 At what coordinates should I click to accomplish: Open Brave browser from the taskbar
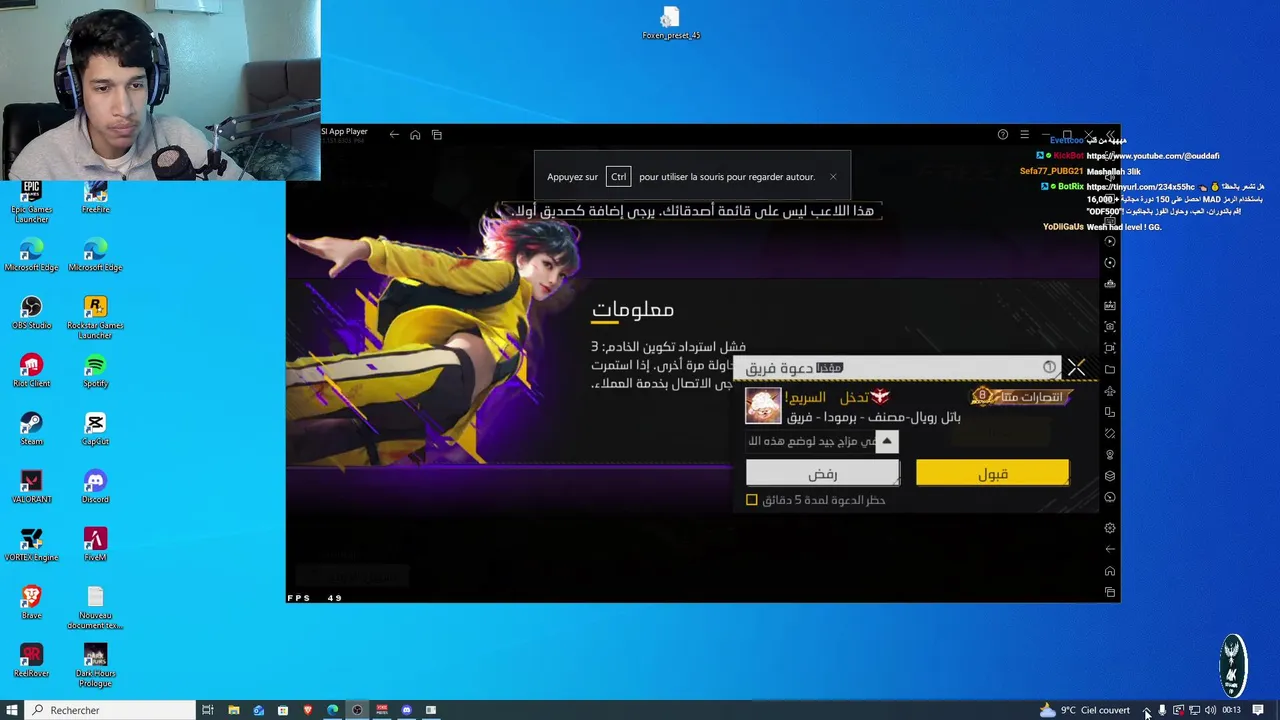(x=308, y=710)
